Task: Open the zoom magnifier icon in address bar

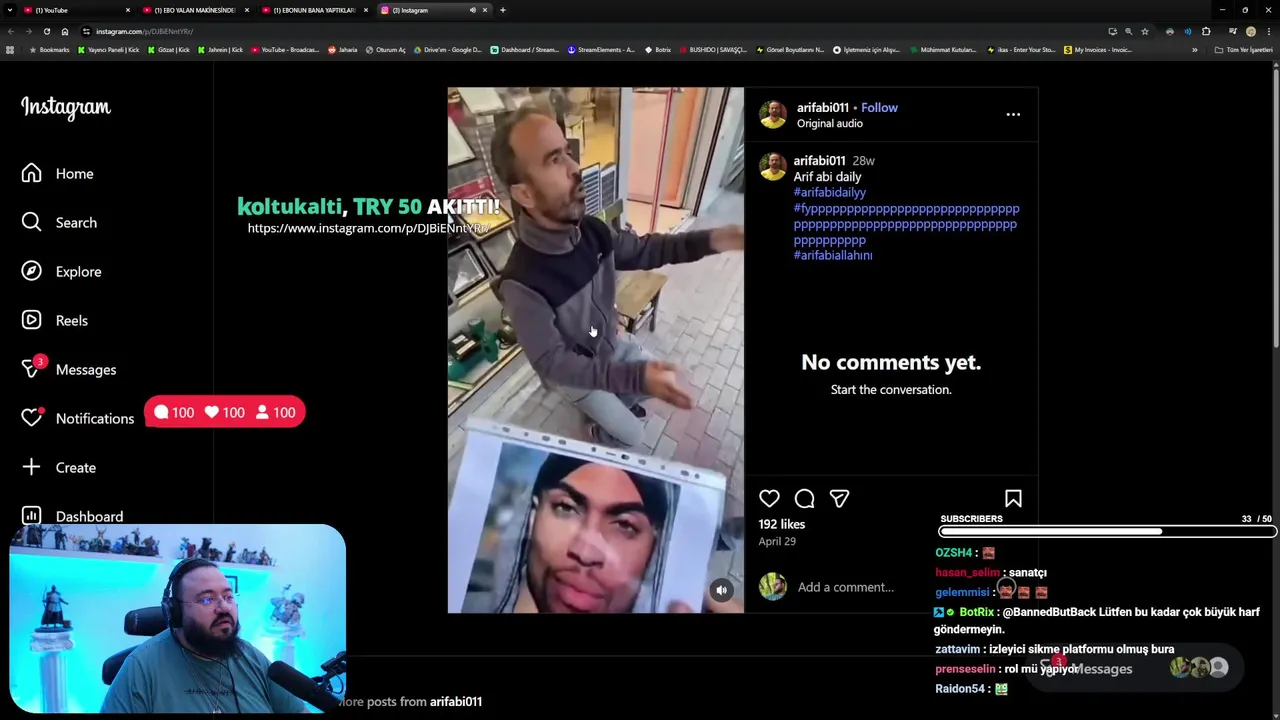Action: click(x=1128, y=31)
